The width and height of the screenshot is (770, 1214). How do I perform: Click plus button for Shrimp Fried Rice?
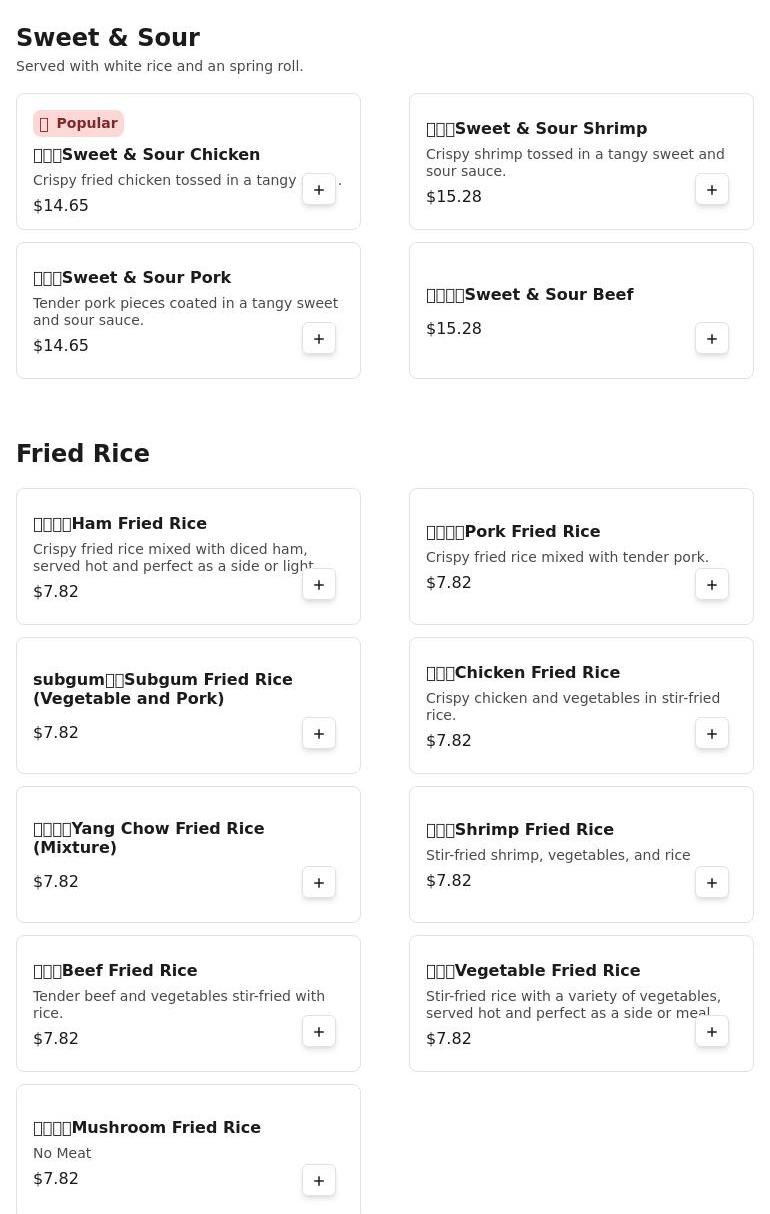(x=712, y=883)
